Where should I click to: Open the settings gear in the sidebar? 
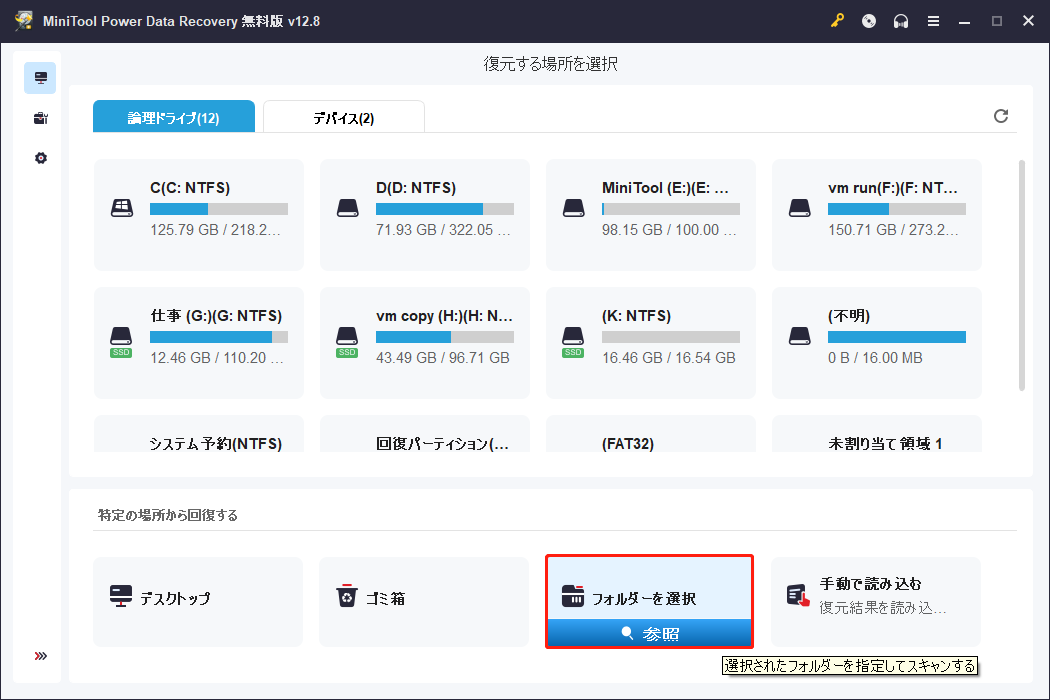(x=39, y=157)
